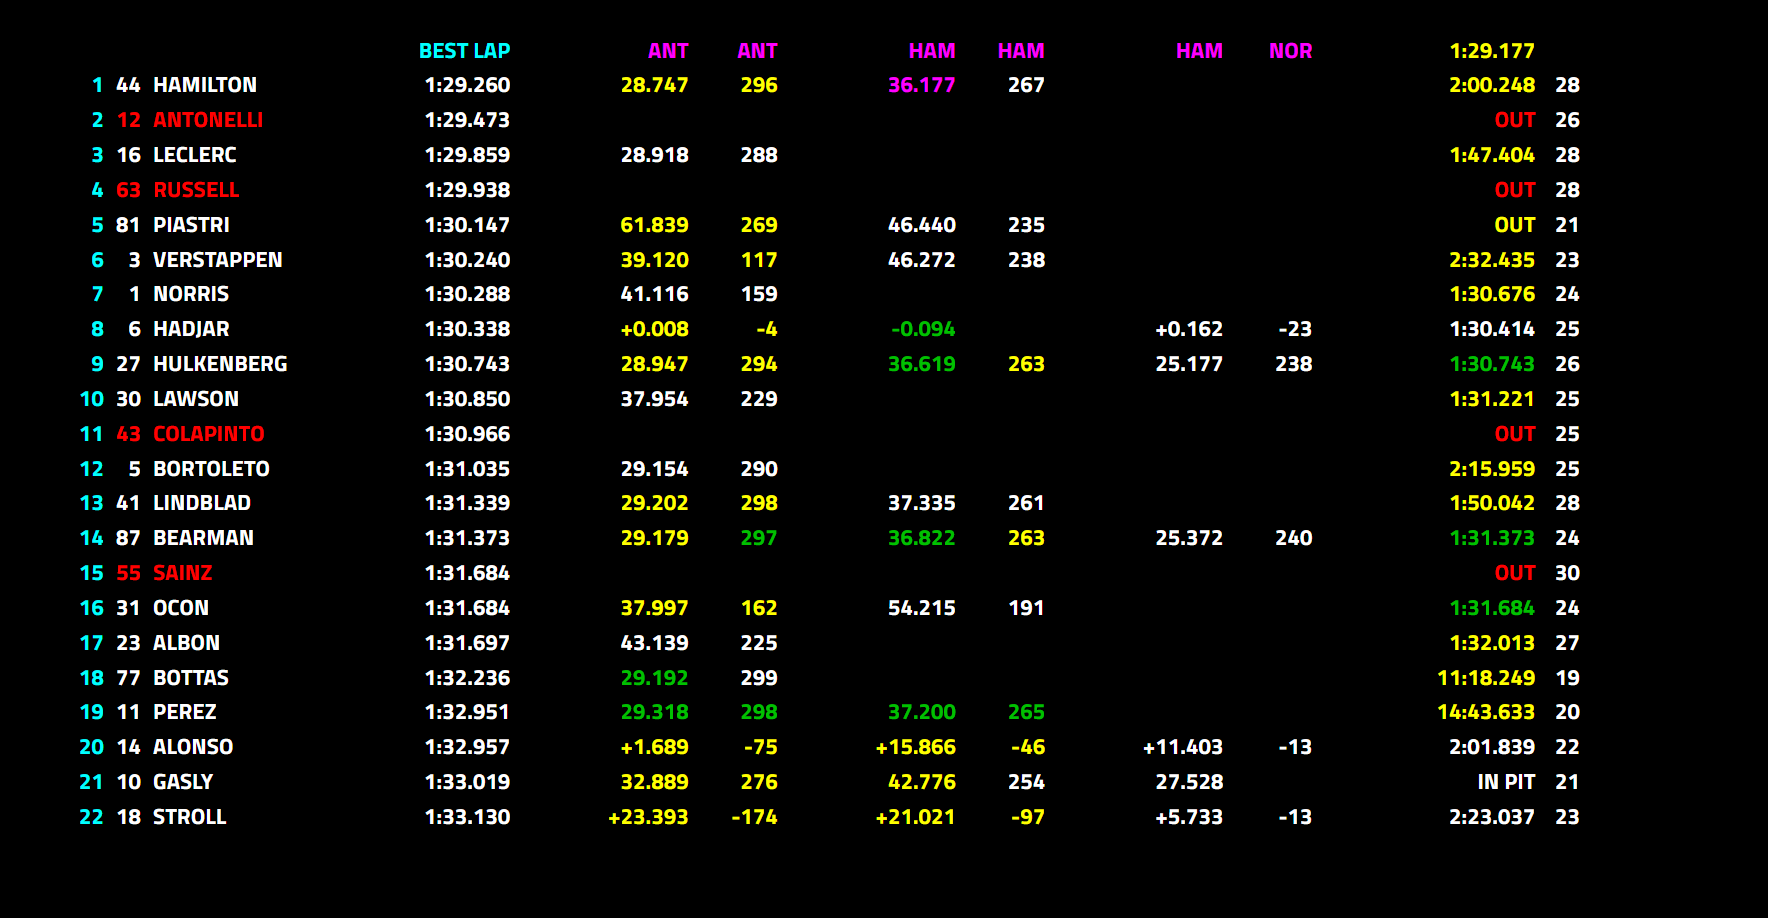Select SAINZ lap count 30
This screenshot has height=918, width=1768.
(1567, 573)
